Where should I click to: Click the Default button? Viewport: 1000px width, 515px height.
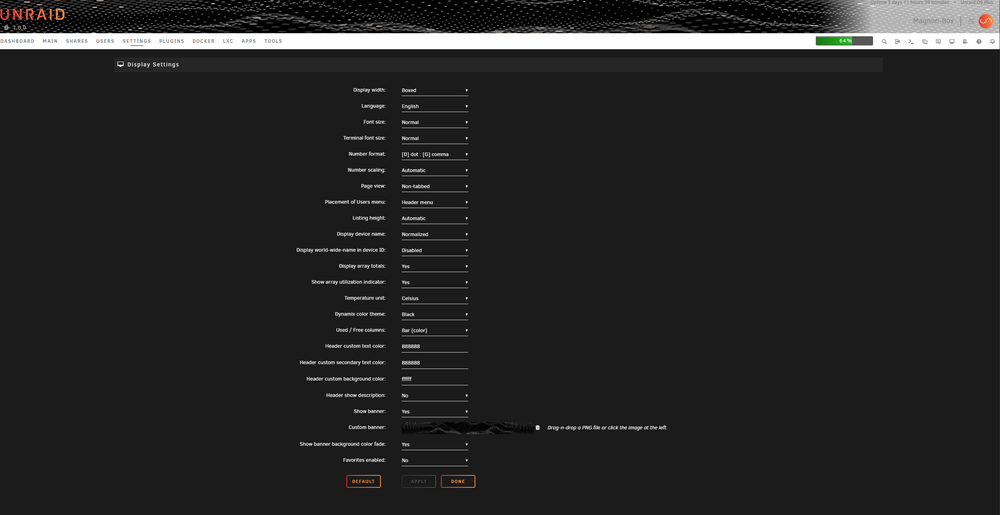pos(364,481)
